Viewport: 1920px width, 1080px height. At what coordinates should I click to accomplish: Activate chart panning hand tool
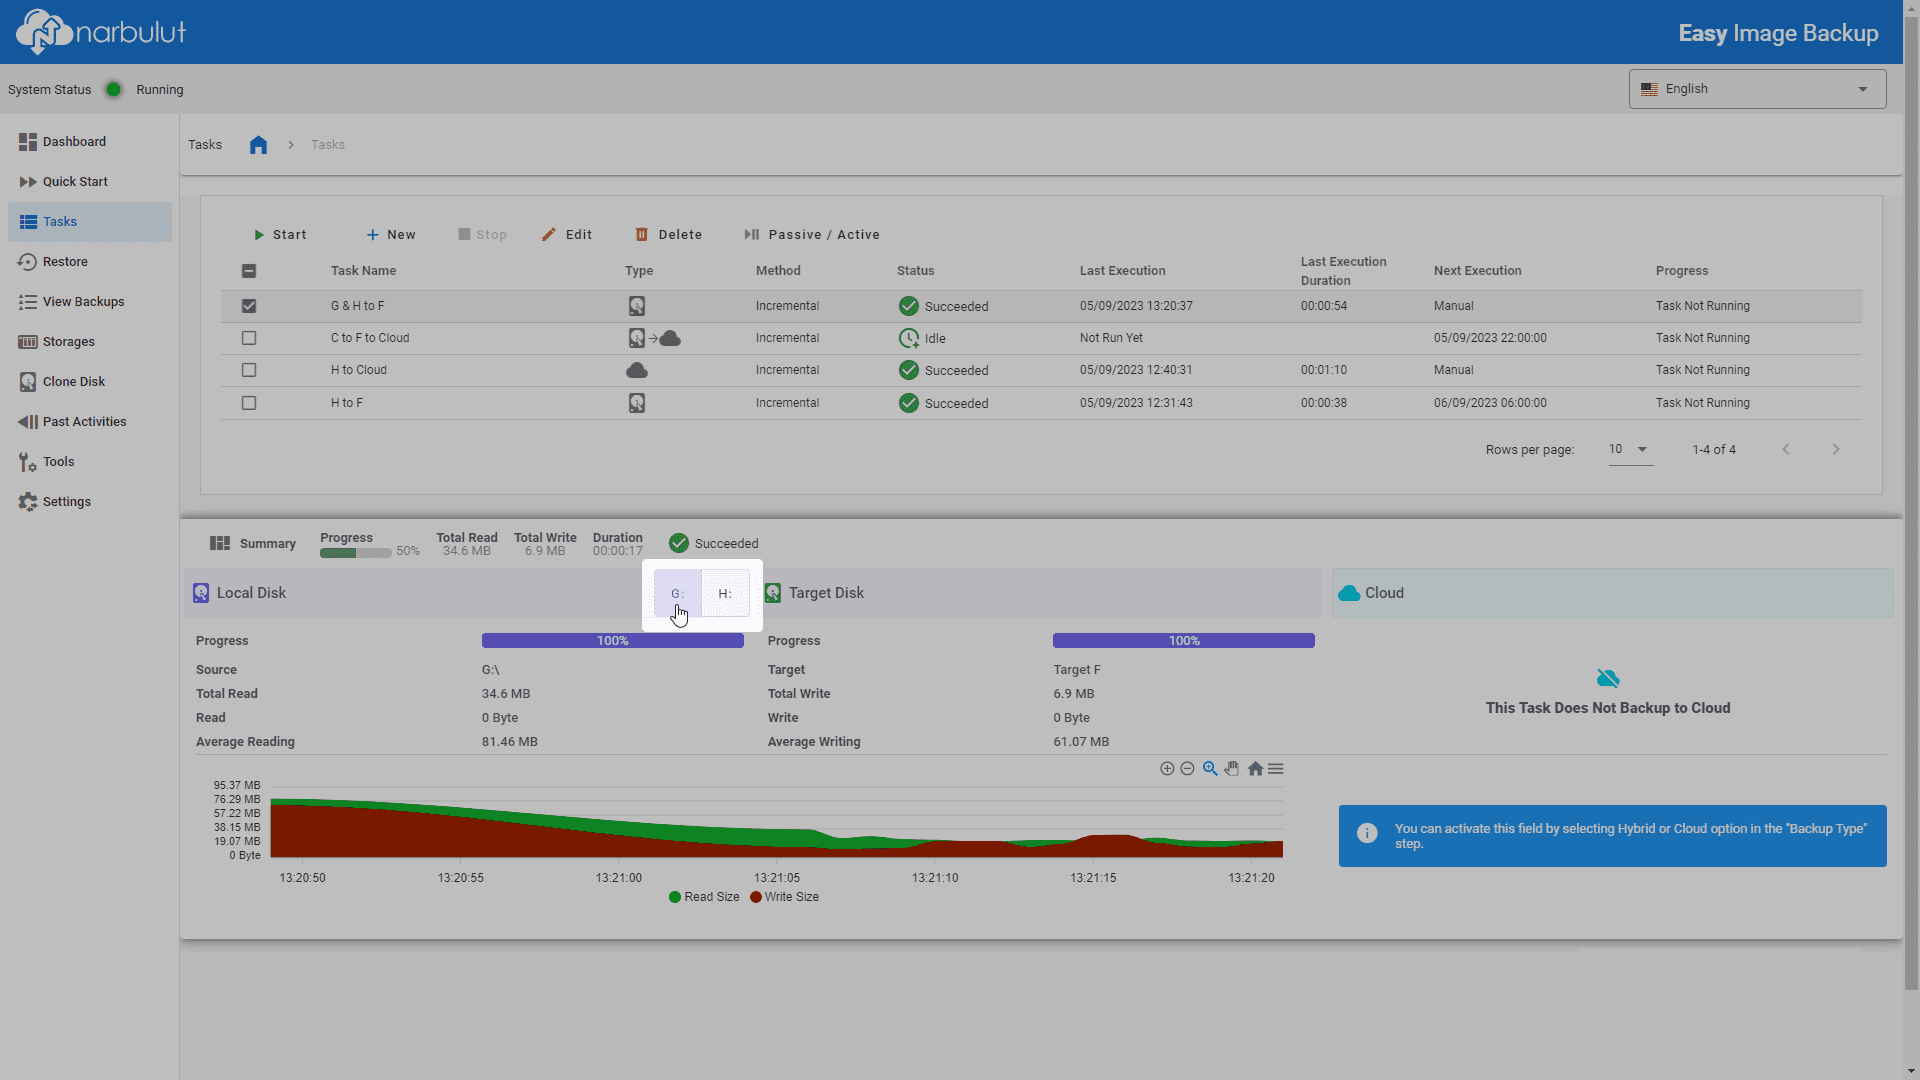(x=1232, y=769)
